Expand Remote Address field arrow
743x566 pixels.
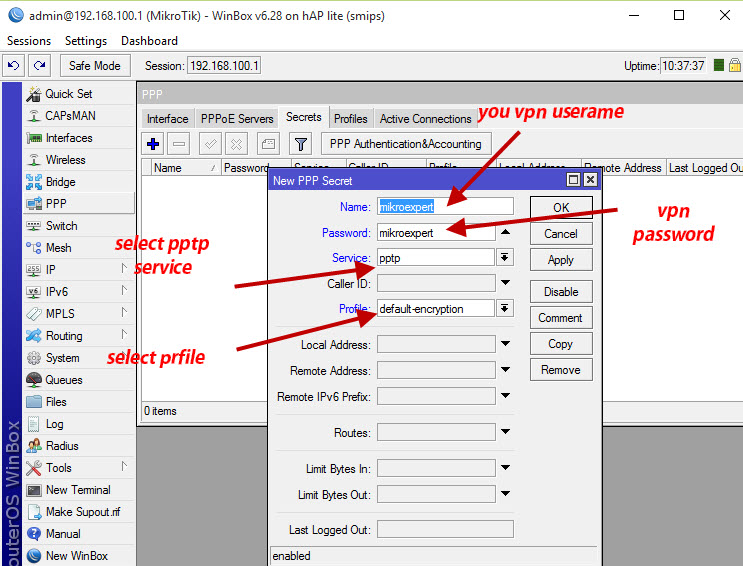pyautogui.click(x=506, y=369)
